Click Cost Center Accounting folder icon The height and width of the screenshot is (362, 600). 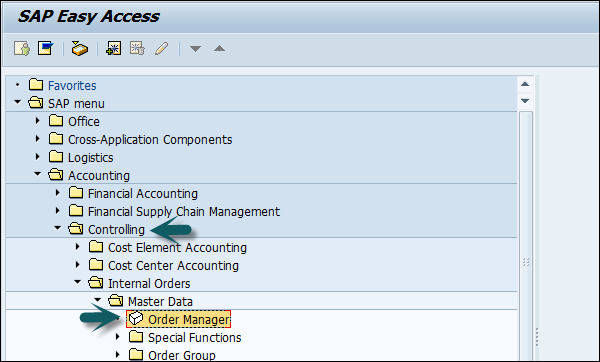click(x=96, y=264)
